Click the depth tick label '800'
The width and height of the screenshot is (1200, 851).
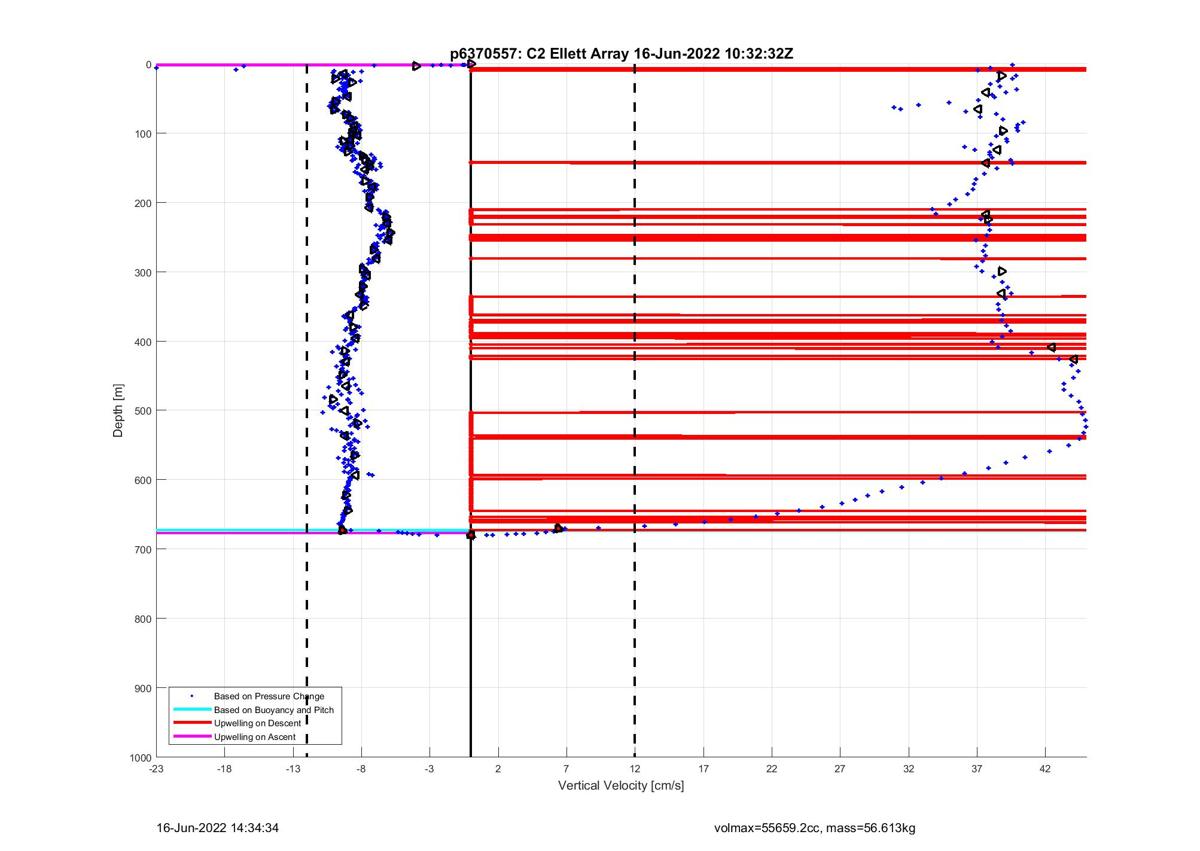[x=142, y=619]
